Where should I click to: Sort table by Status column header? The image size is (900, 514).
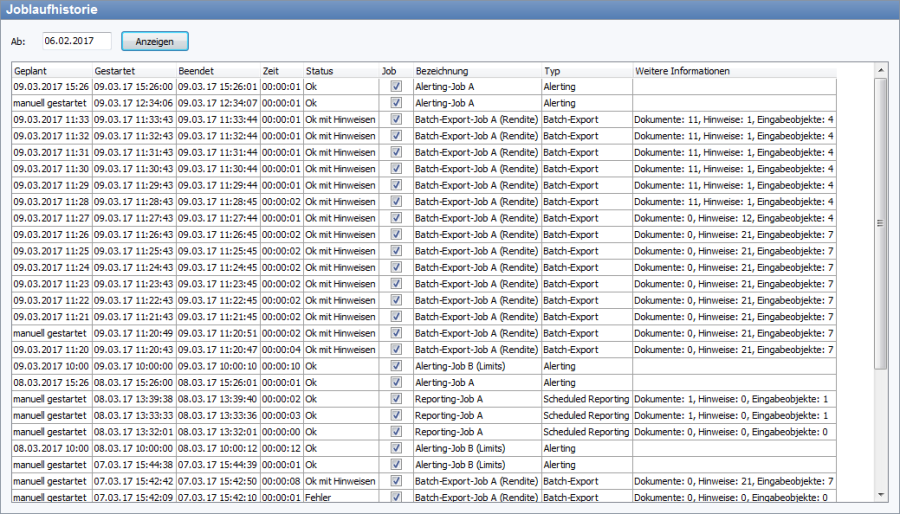(340, 71)
